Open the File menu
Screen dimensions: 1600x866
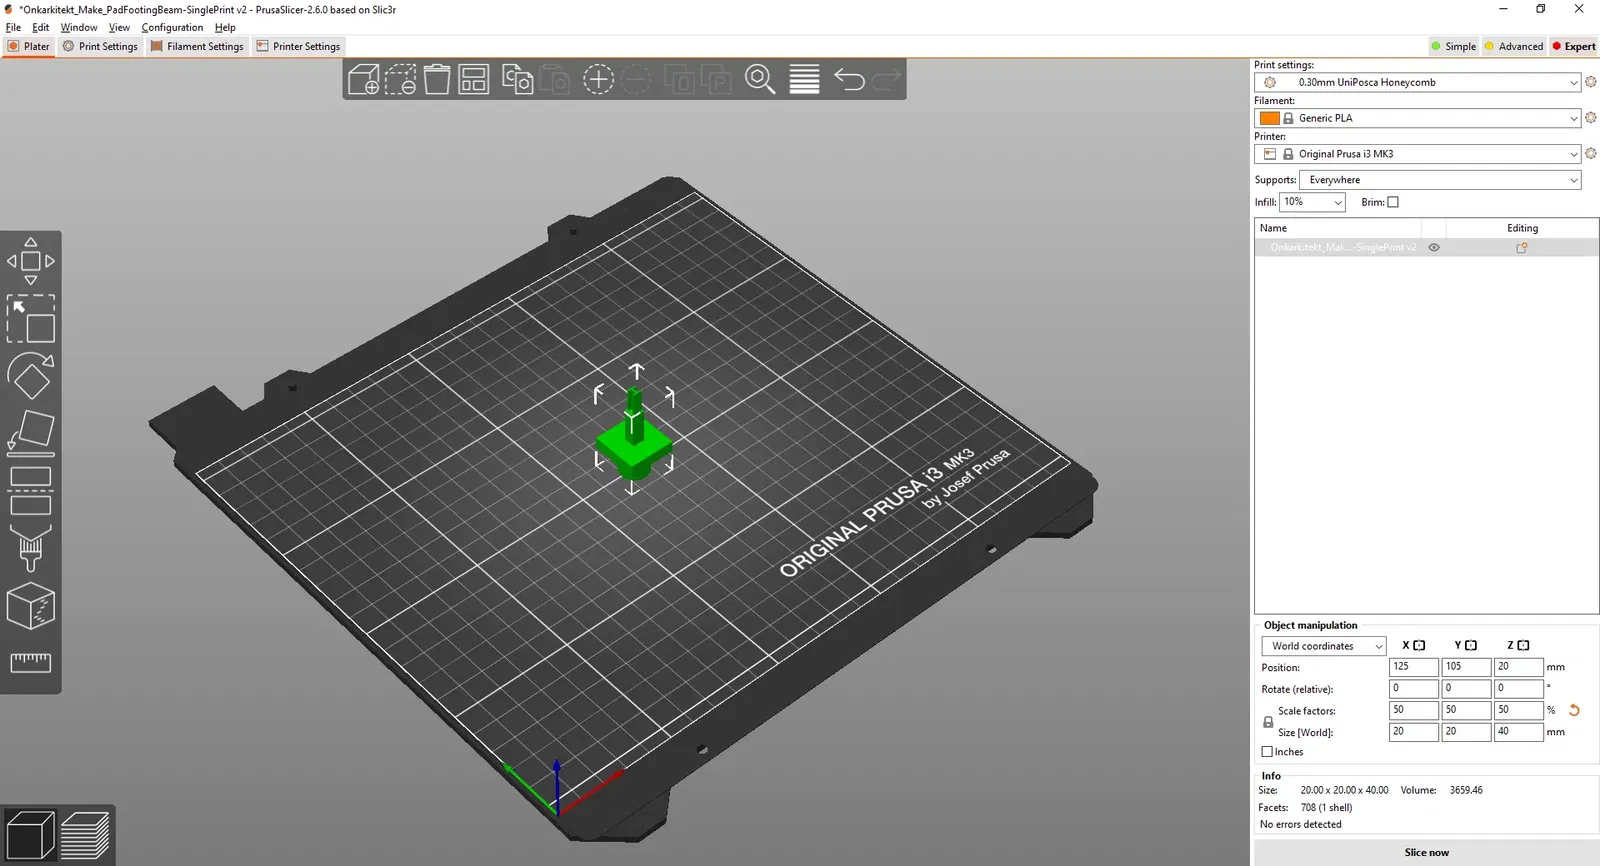click(x=13, y=28)
